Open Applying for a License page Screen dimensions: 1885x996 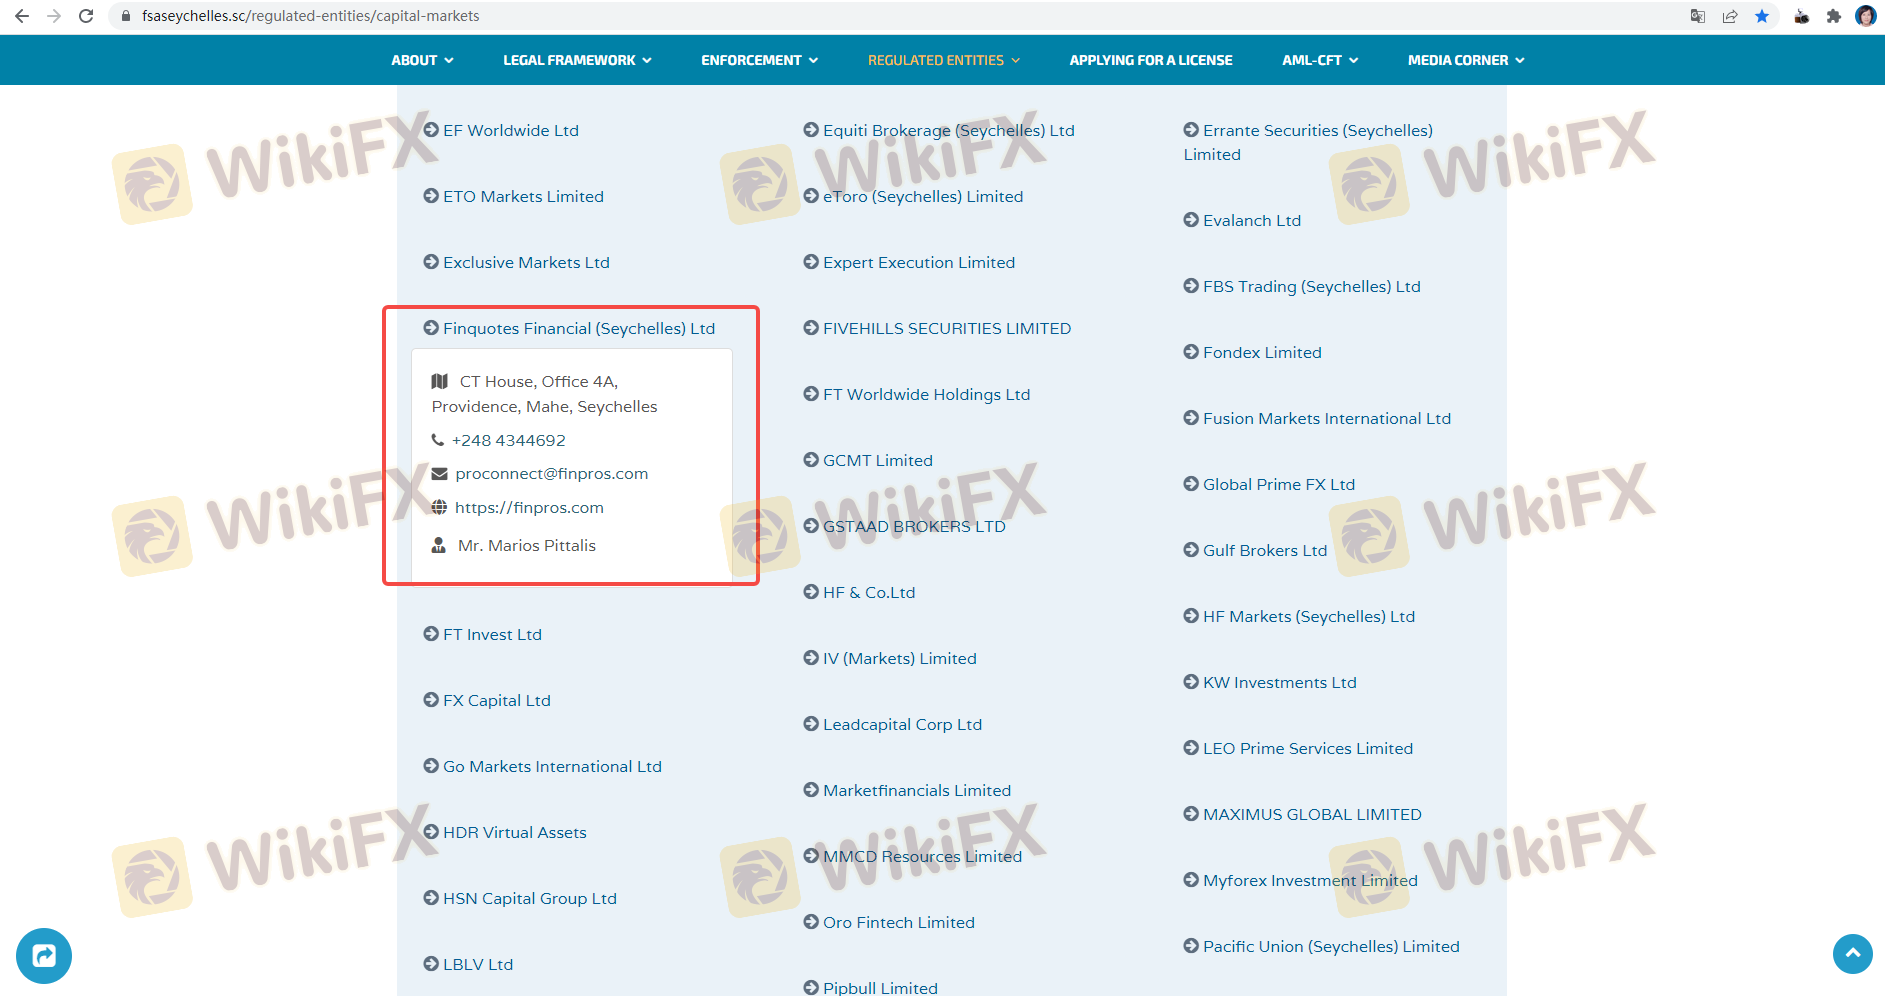[x=1150, y=60]
